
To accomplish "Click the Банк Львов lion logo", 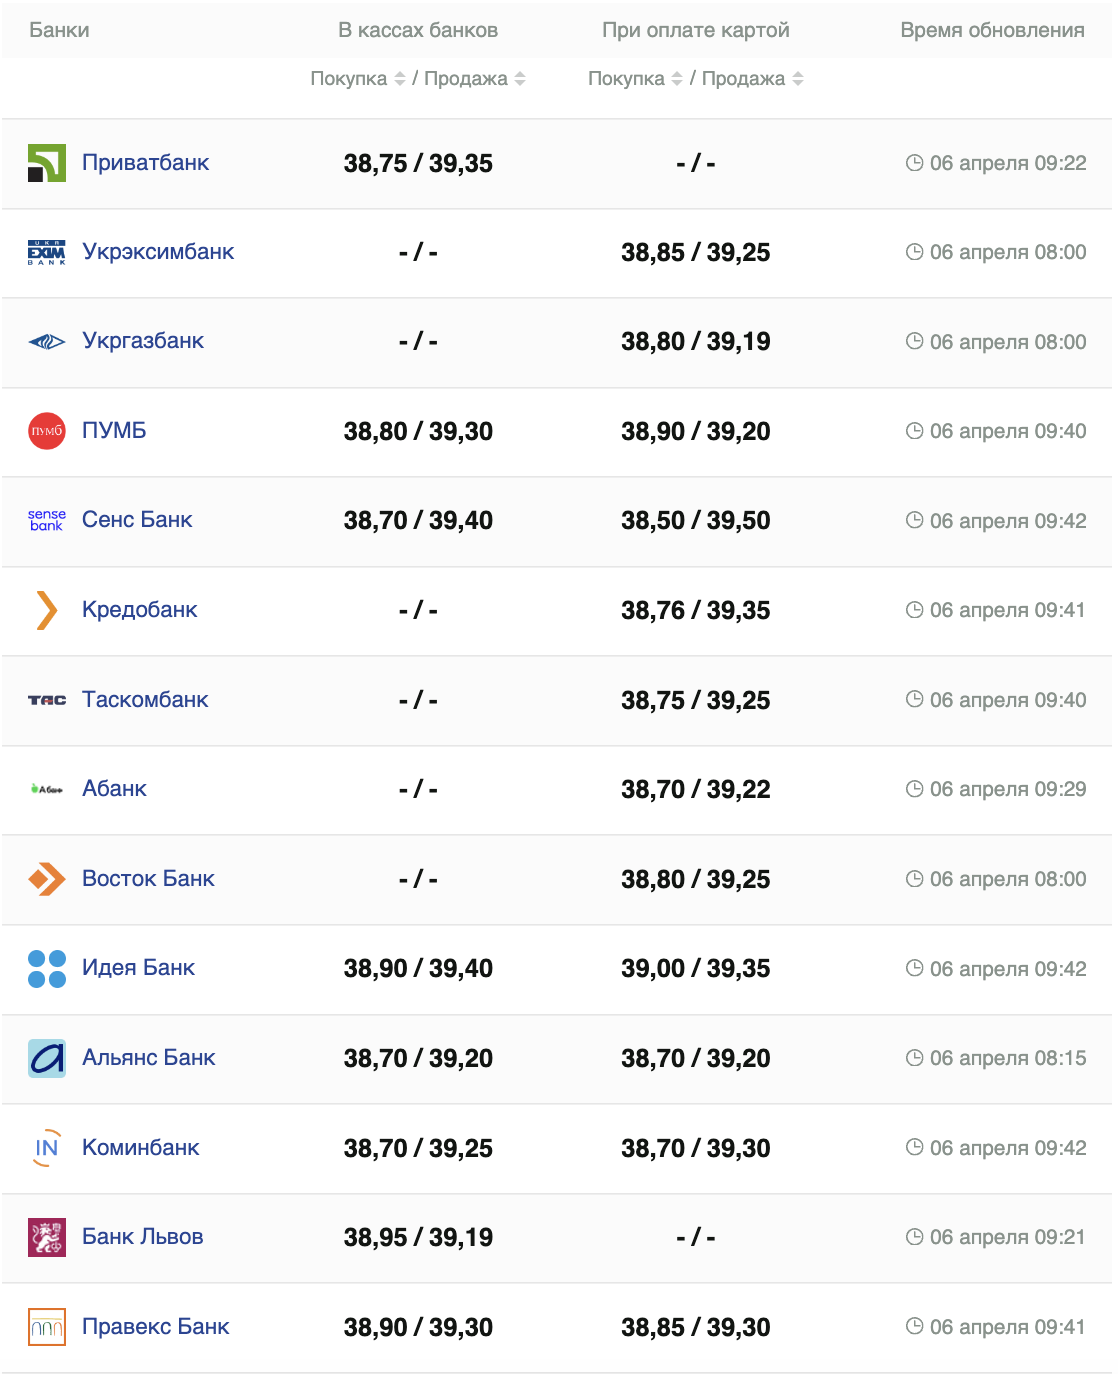I will coord(46,1237).
